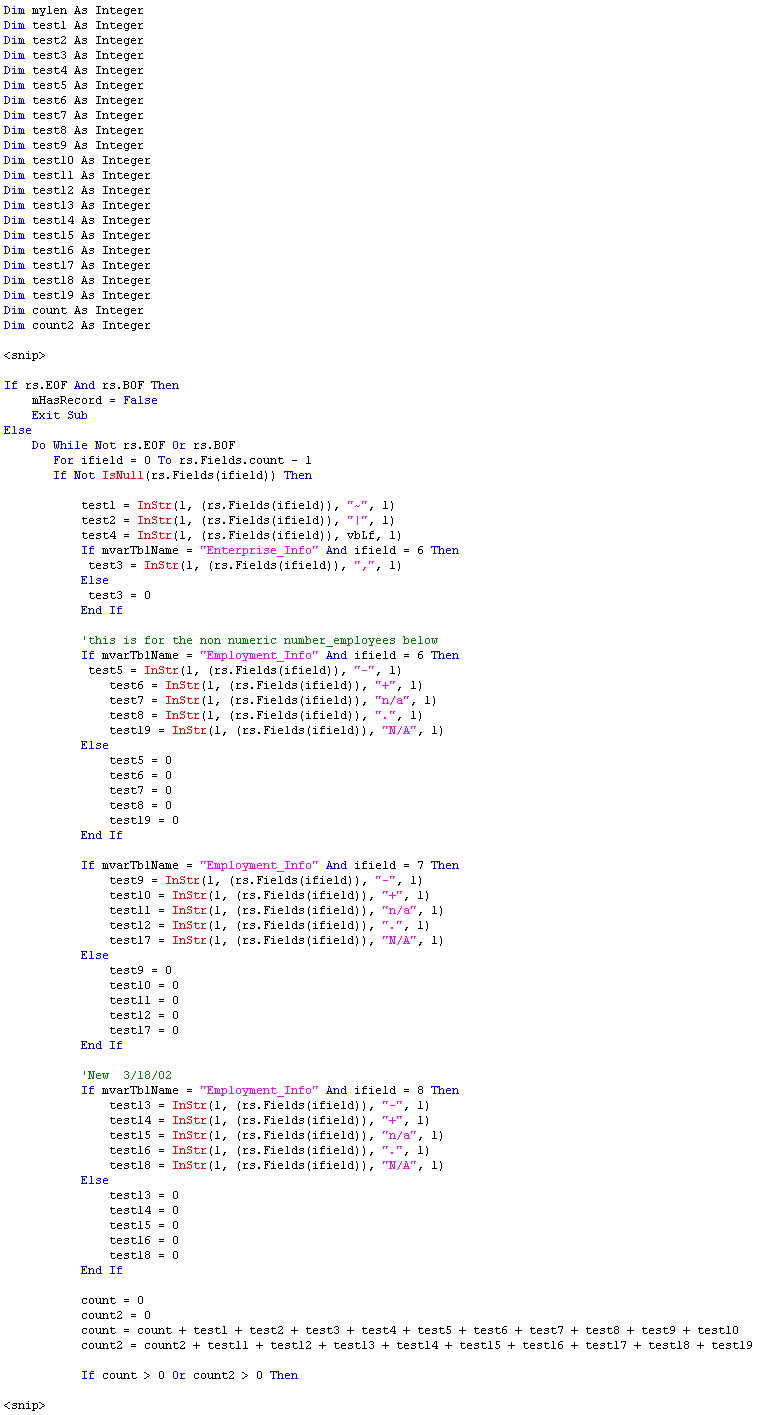Click the 'test5 = InStr' line
757x1415 pixels.
pos(245,670)
